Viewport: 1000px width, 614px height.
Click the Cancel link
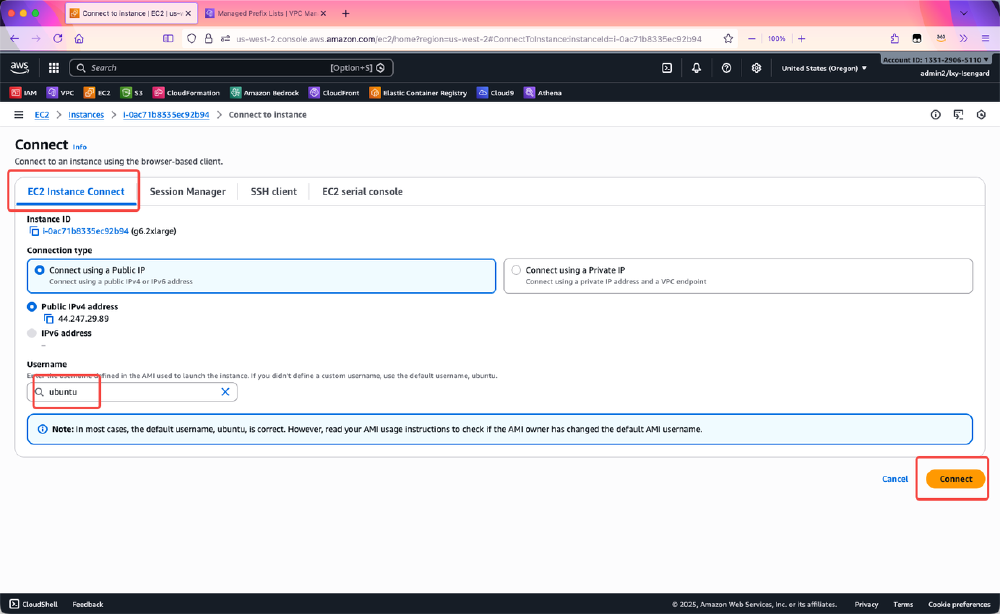point(895,479)
